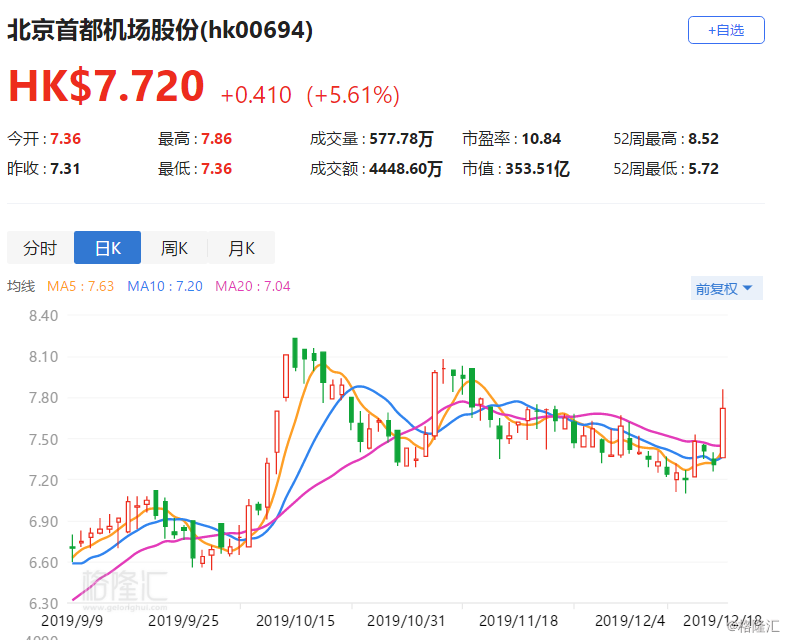Click the 2019/12/4 date axis label
The width and height of the screenshot is (787, 640).
coord(630,621)
